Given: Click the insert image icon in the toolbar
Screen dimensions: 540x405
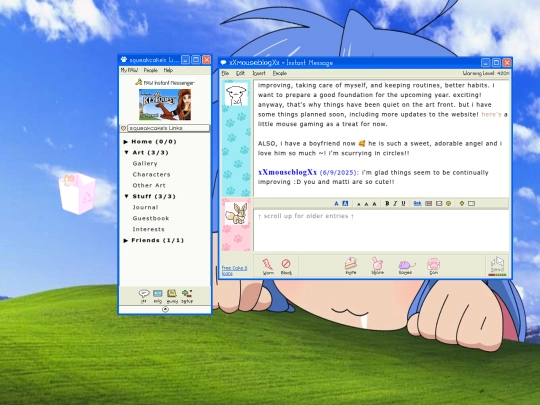Looking at the screenshot, I should pyautogui.click(x=428, y=204).
